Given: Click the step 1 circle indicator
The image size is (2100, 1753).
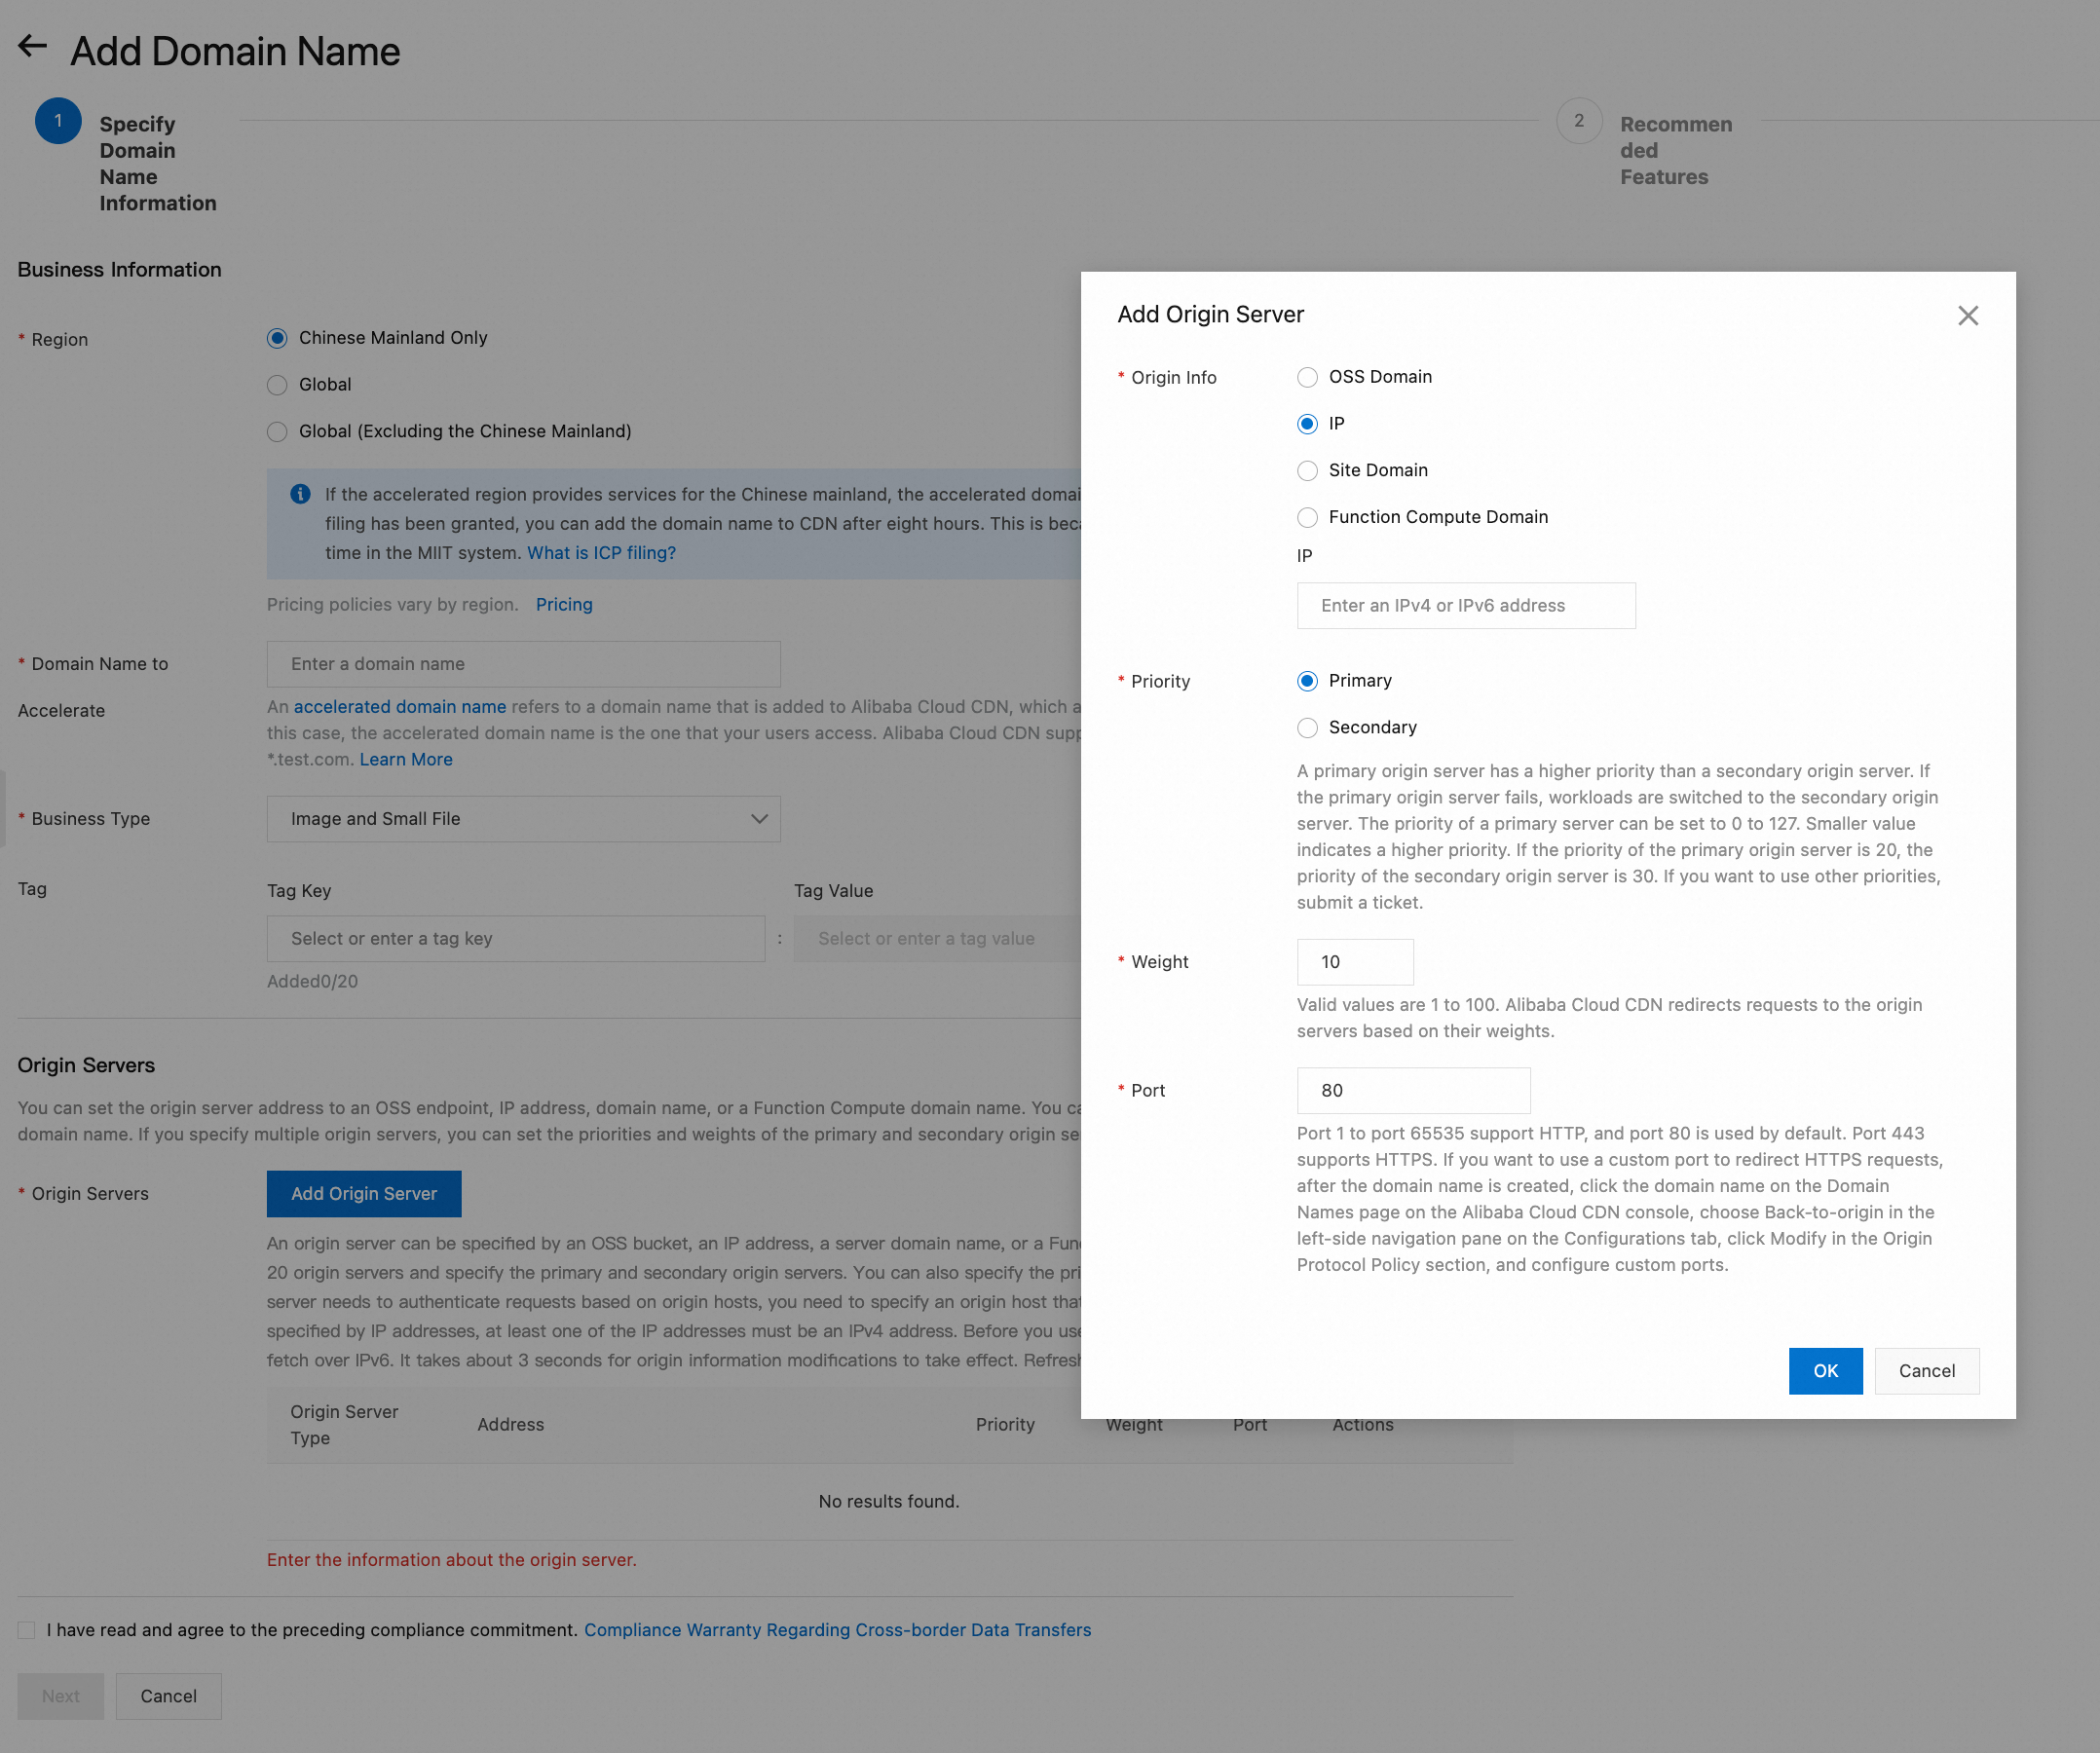Looking at the screenshot, I should click(58, 121).
